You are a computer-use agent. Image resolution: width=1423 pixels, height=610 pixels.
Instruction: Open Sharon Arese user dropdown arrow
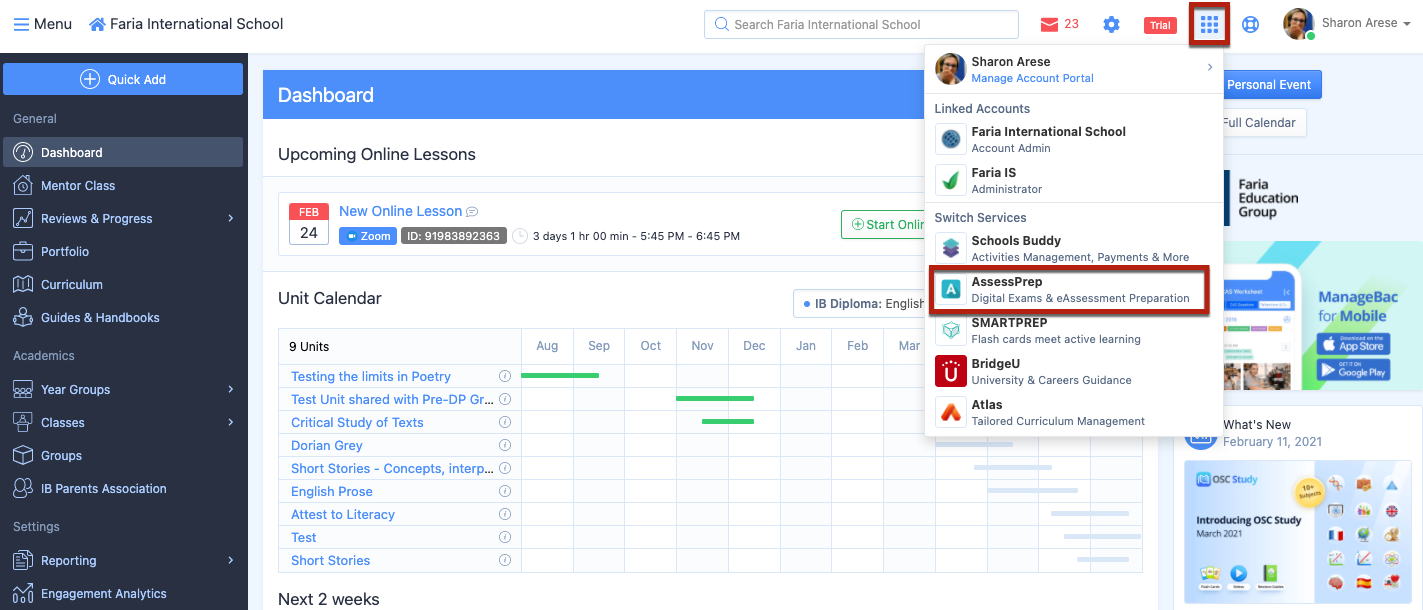1407,24
